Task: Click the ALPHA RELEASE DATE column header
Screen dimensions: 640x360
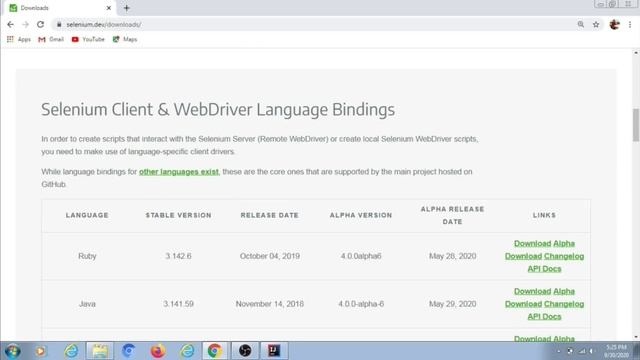Action: point(452,215)
